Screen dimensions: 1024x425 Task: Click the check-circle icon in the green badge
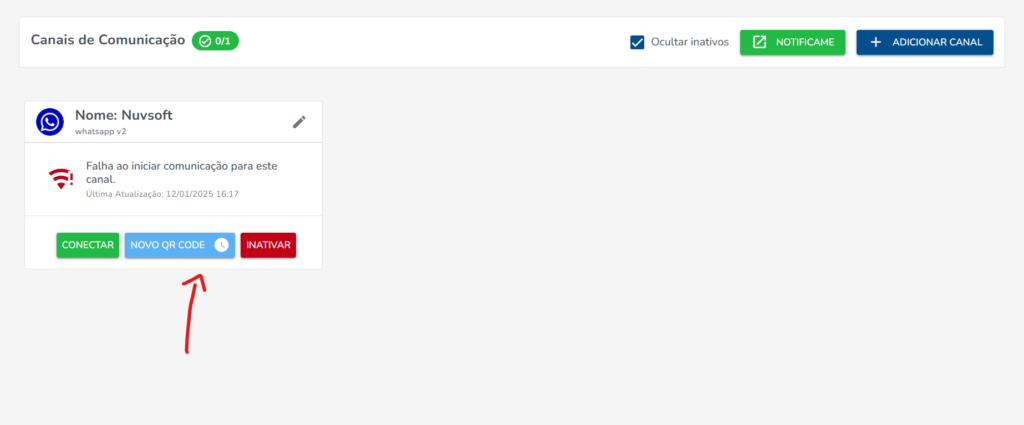click(x=205, y=41)
